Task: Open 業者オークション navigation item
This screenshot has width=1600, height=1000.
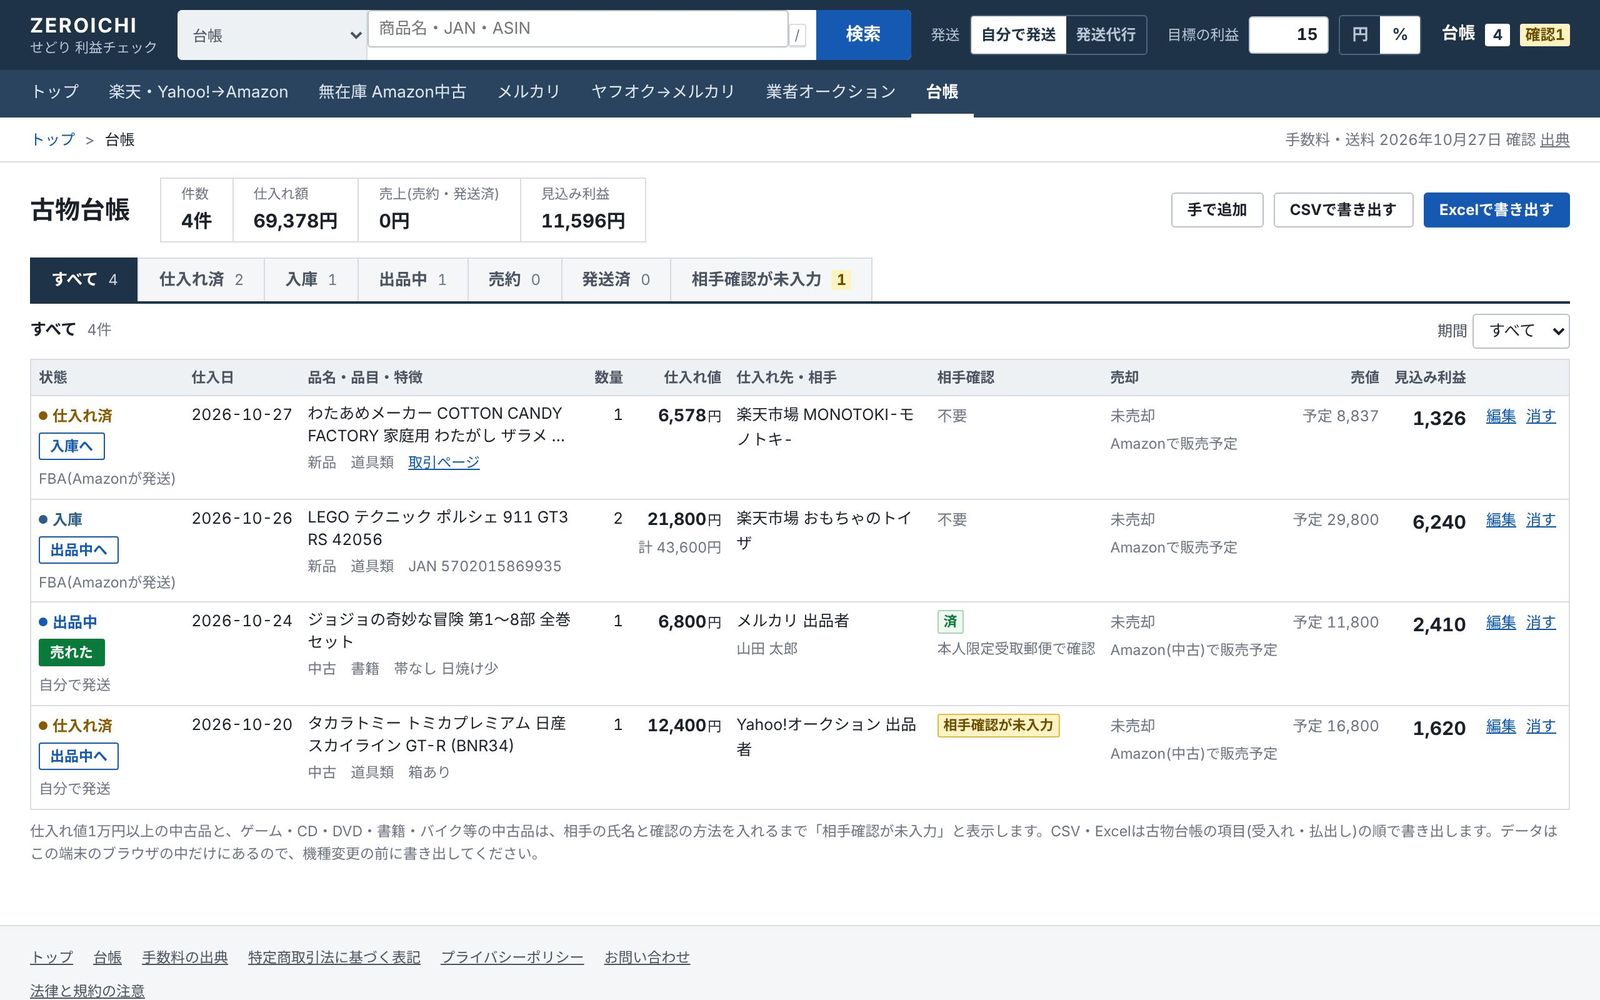Action: point(831,92)
